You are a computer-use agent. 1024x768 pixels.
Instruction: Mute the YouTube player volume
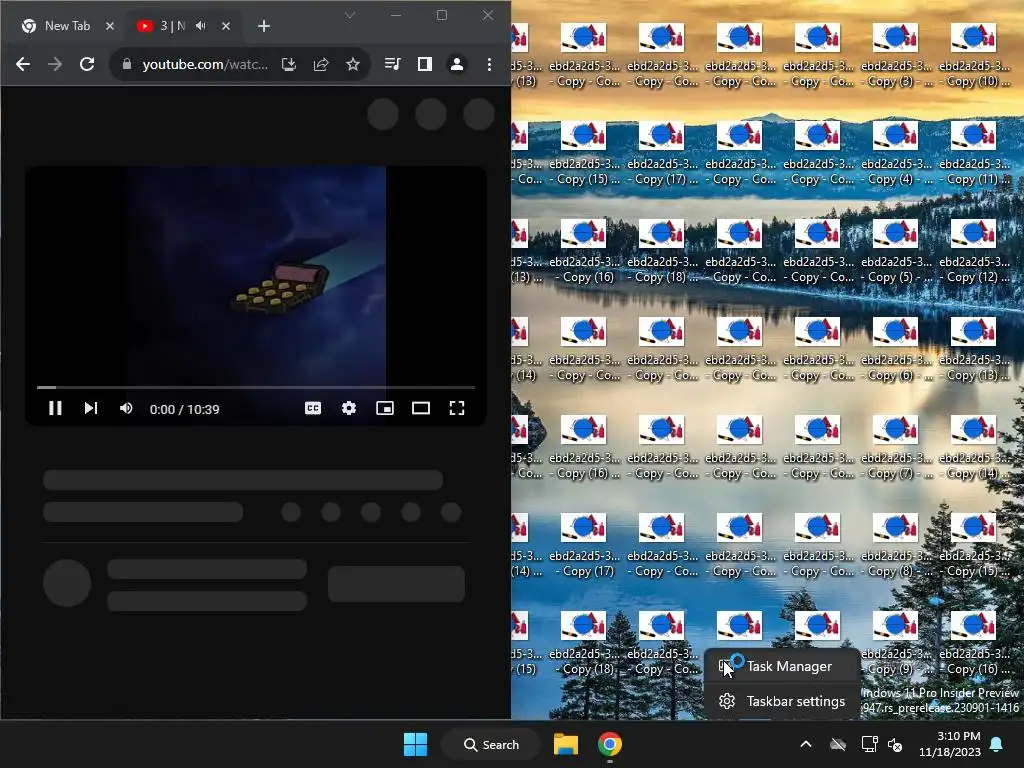point(126,408)
